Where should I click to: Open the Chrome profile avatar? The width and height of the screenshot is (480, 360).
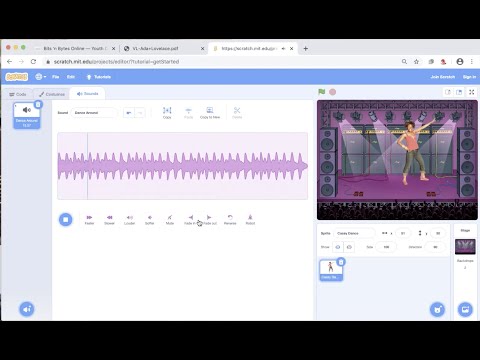(x=460, y=62)
